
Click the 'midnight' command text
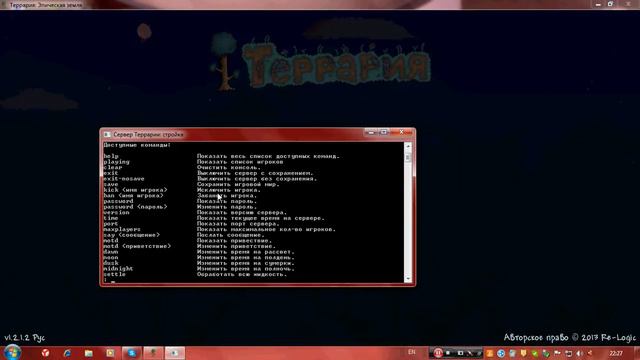coord(118,269)
